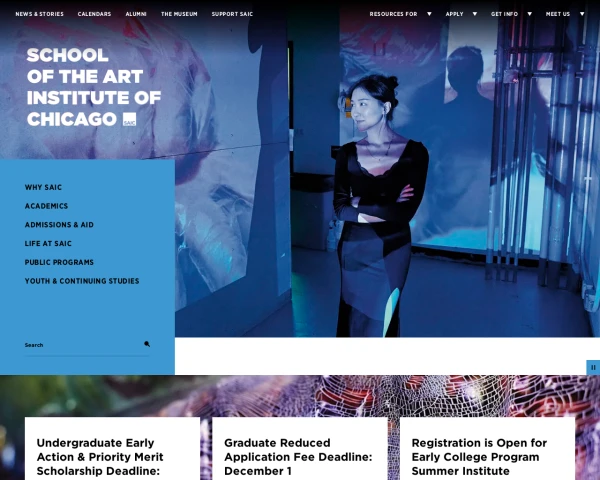This screenshot has width=600, height=480.
Task: Open the Apply menu label
Action: 454,14
